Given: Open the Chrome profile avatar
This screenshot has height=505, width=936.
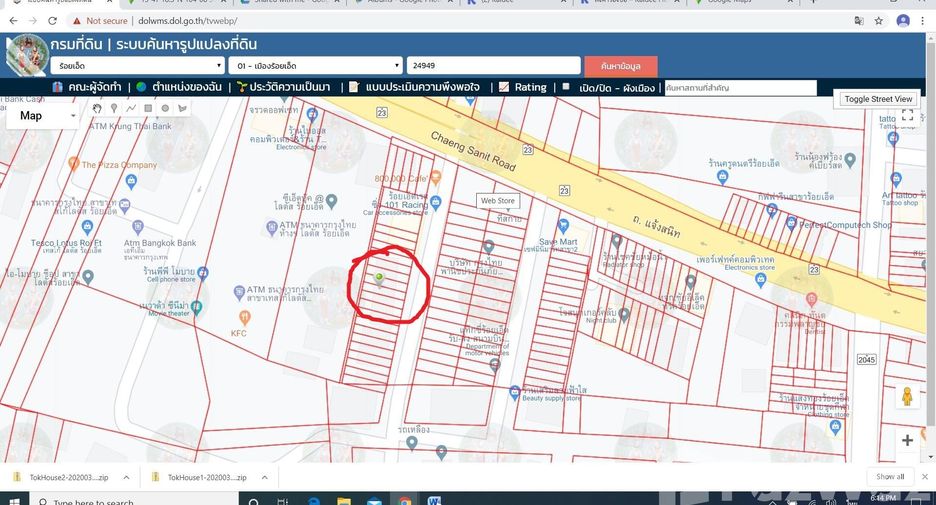Looking at the screenshot, I should (x=903, y=21).
